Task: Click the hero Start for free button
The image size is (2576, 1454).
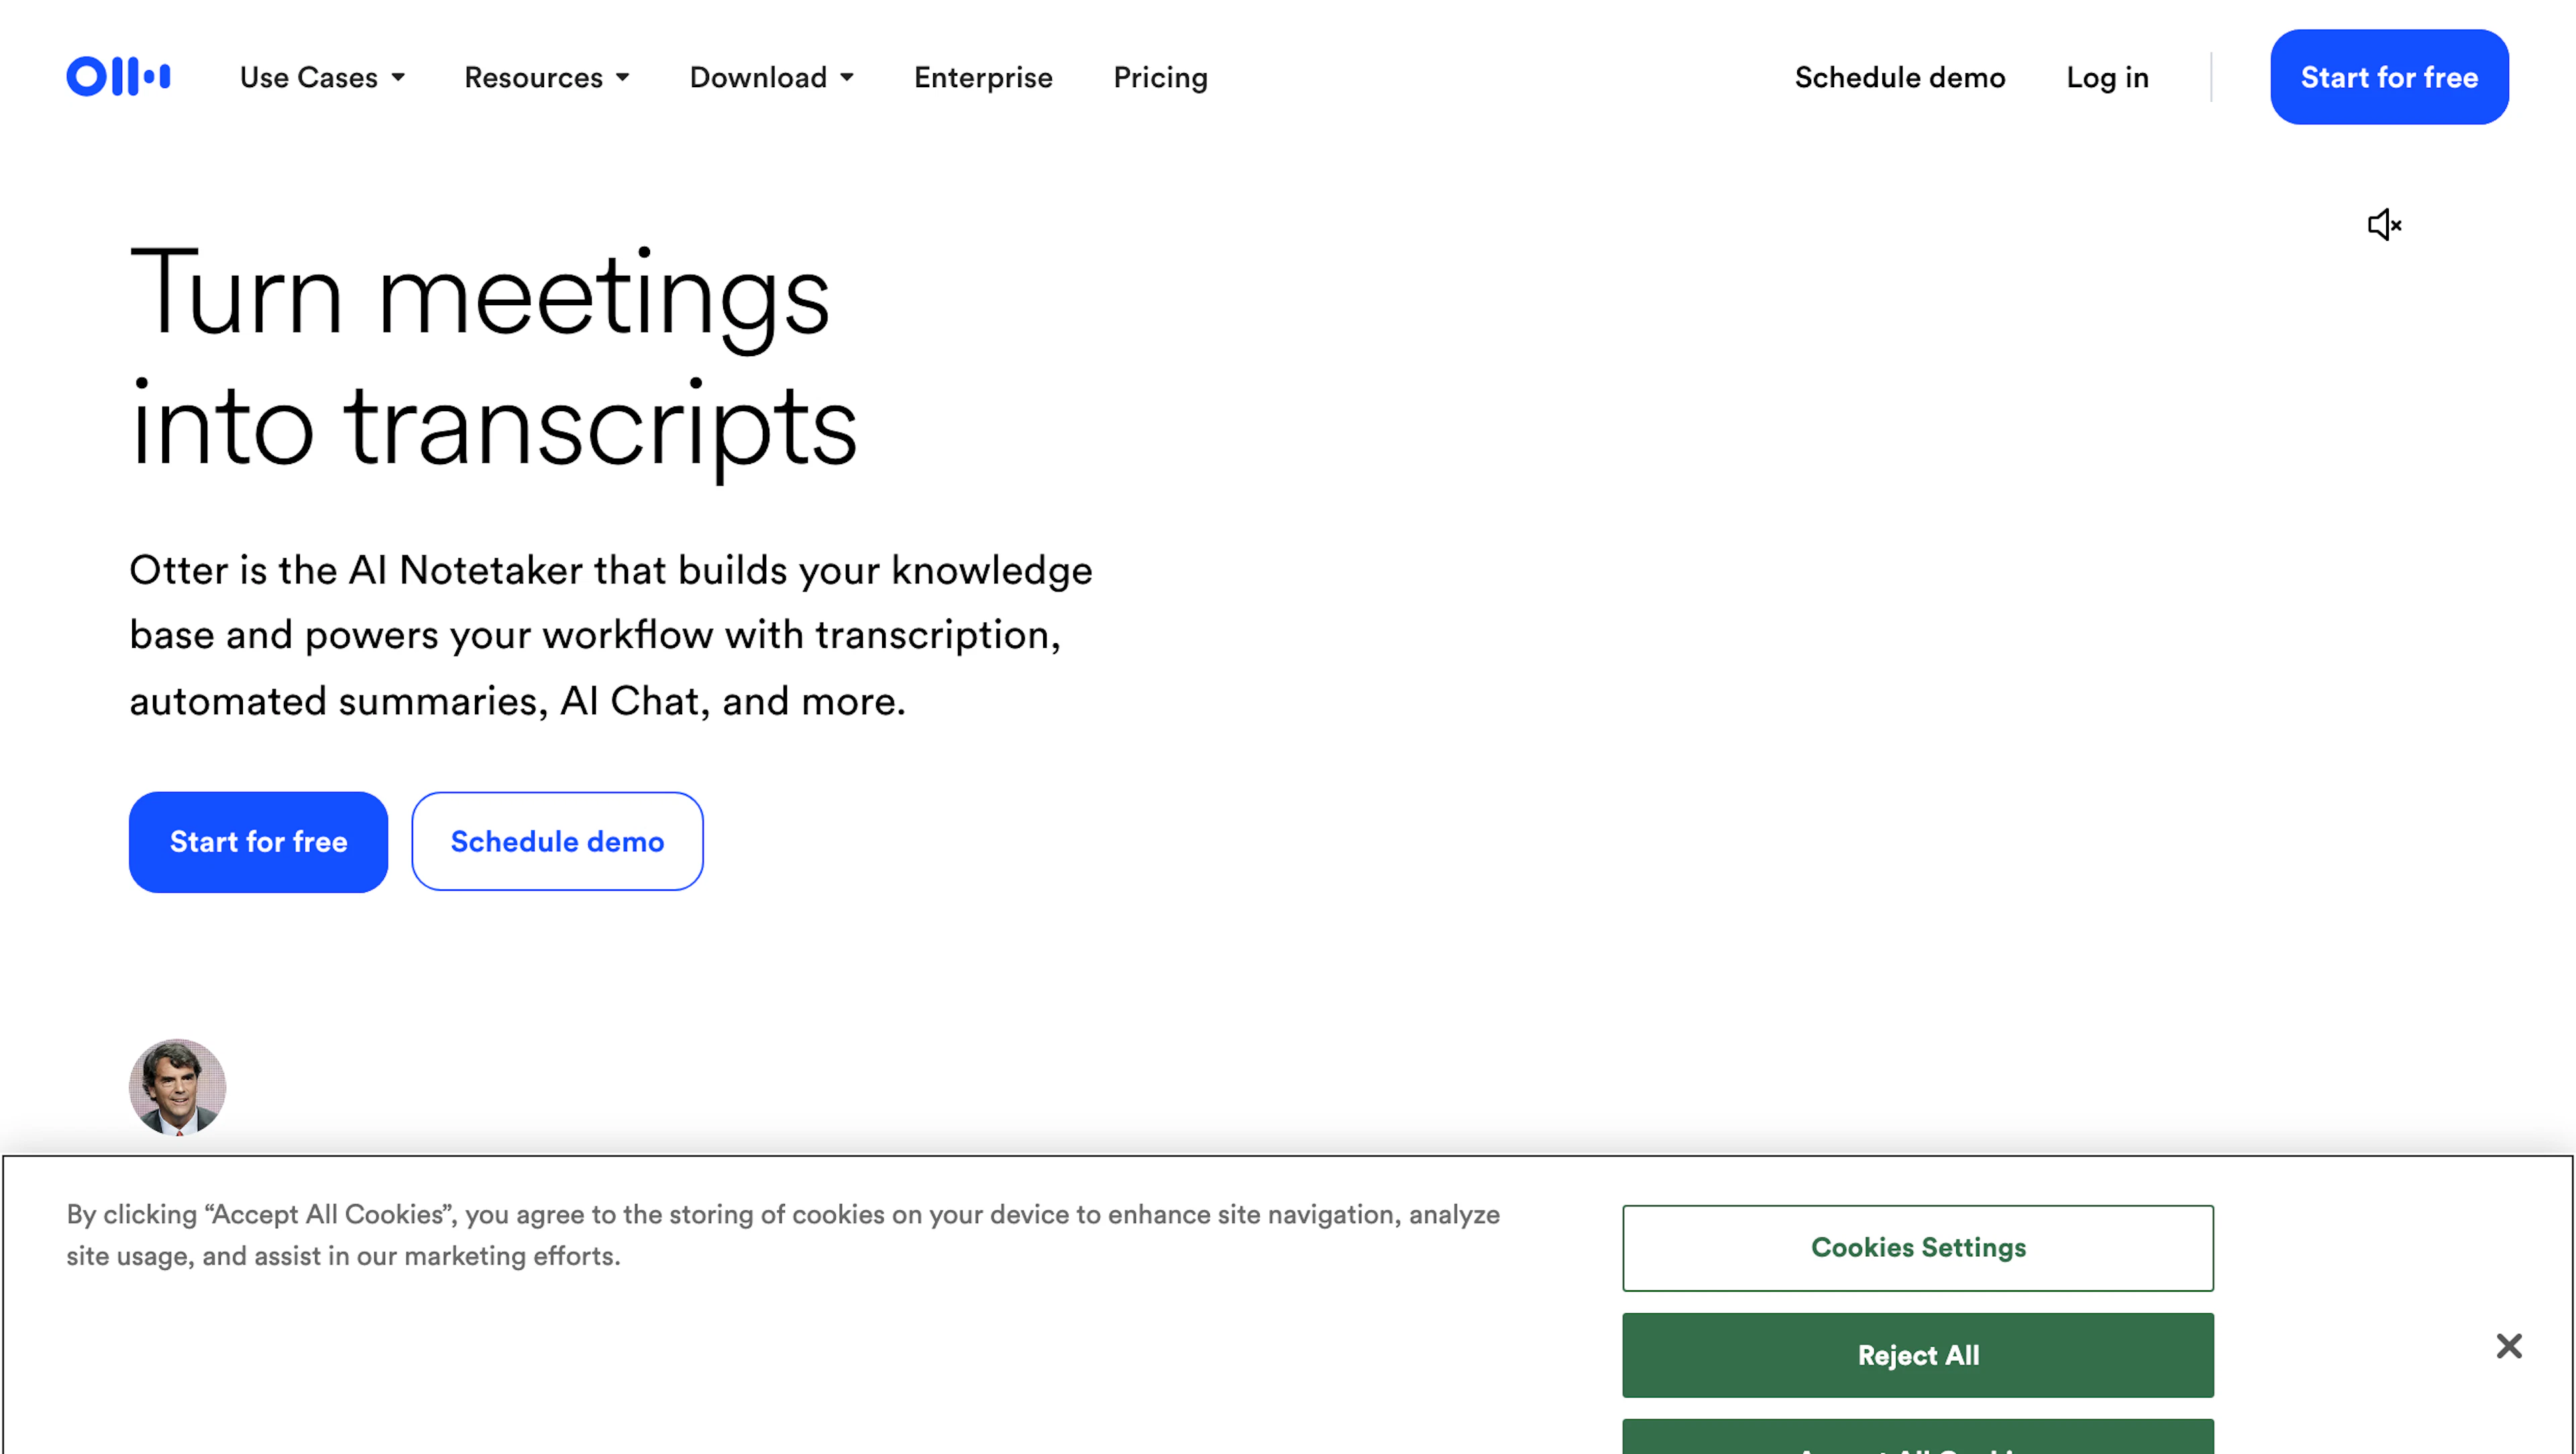Action: click(x=258, y=842)
